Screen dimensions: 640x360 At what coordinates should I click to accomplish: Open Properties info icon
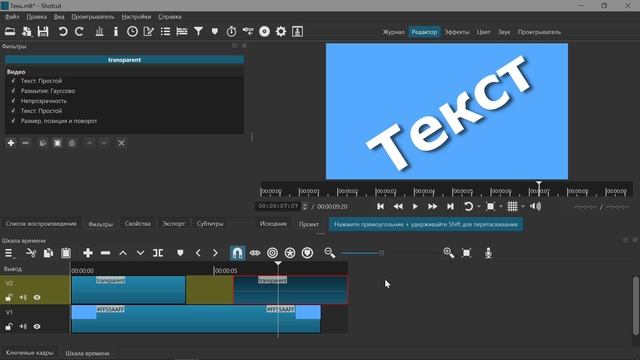point(116,32)
